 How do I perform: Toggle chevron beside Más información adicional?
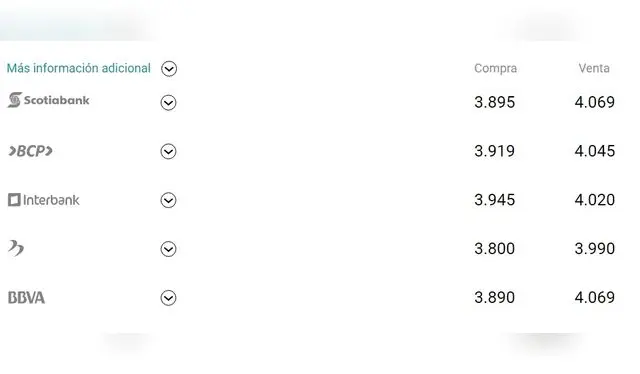(169, 69)
